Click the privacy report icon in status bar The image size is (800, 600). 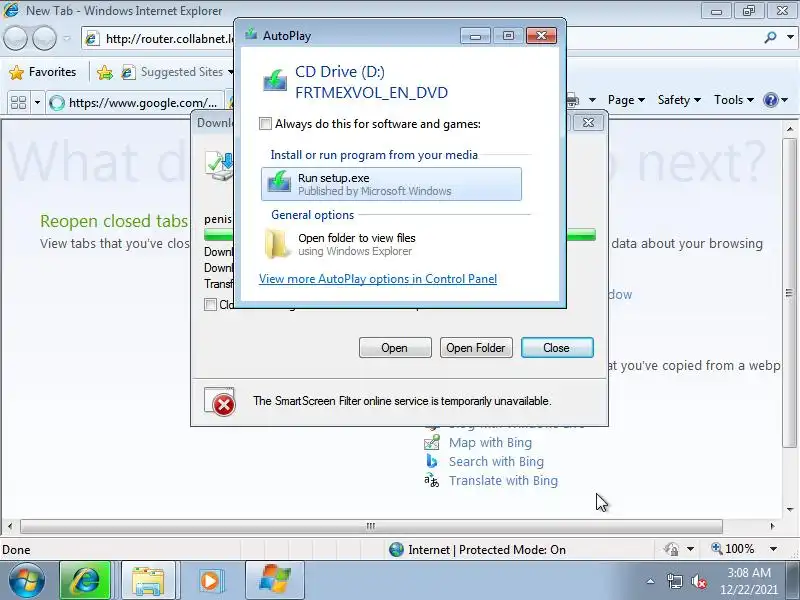pyautogui.click(x=671, y=549)
